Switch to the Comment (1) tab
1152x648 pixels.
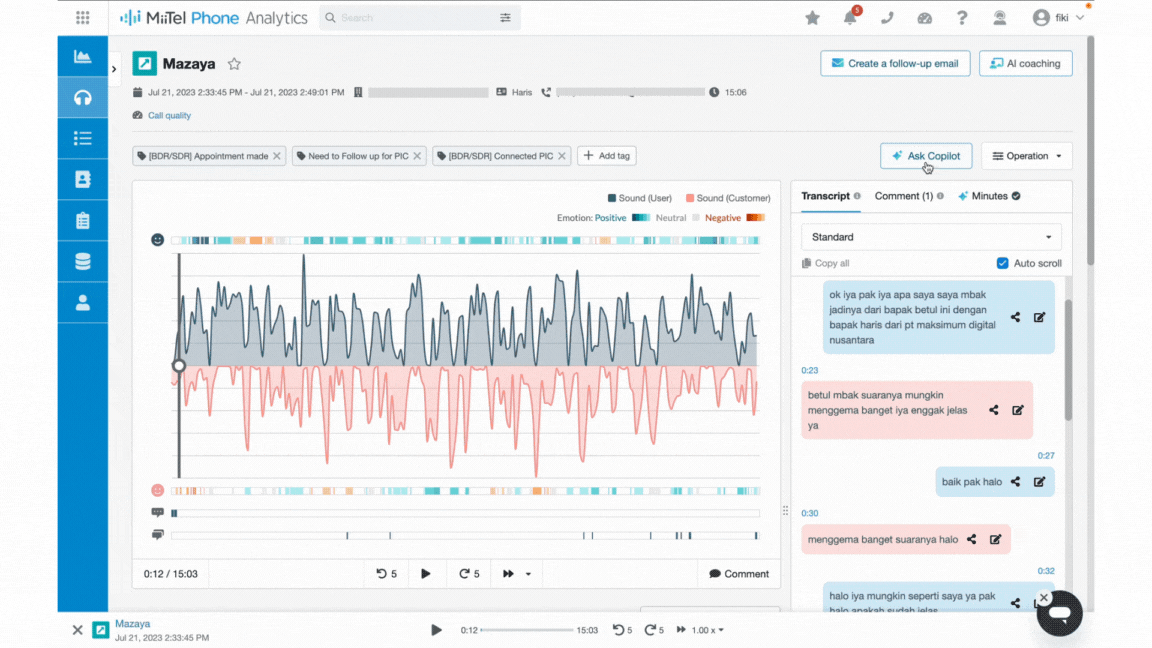coord(903,196)
